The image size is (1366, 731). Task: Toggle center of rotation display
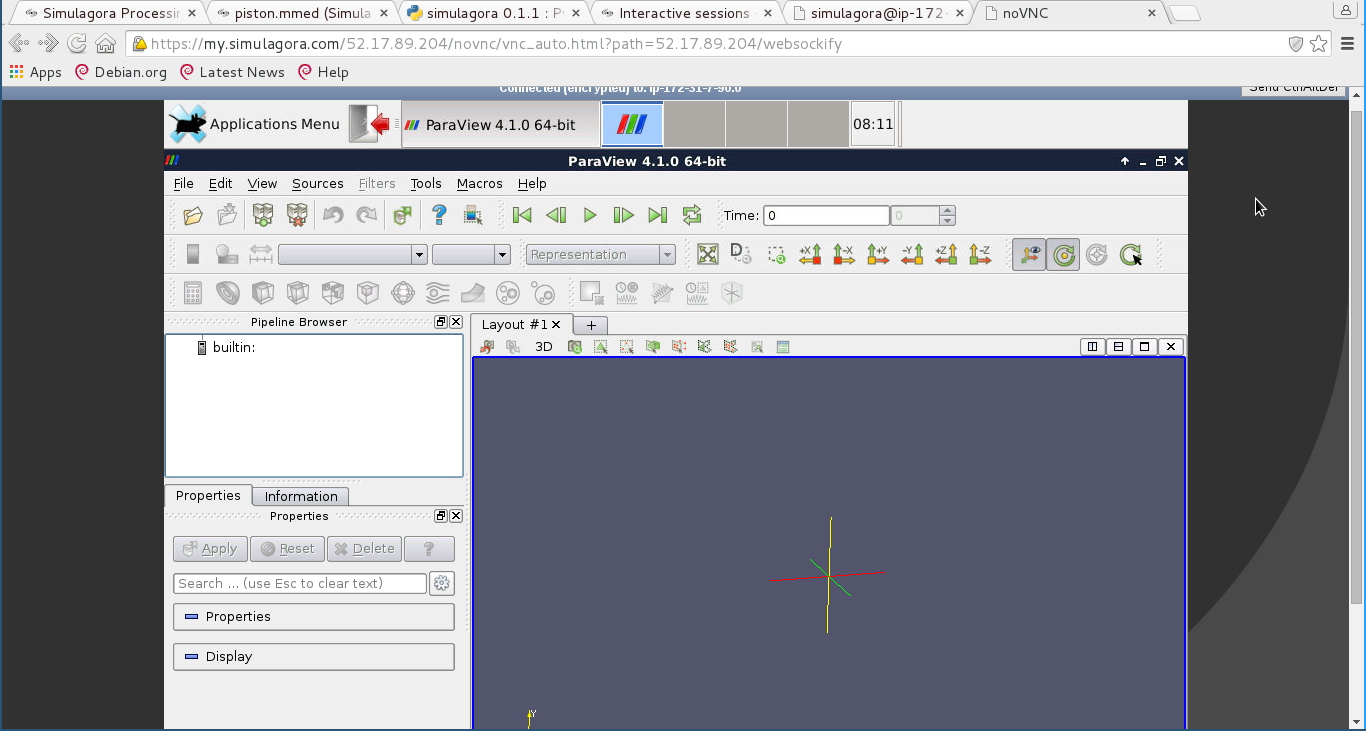point(1063,255)
